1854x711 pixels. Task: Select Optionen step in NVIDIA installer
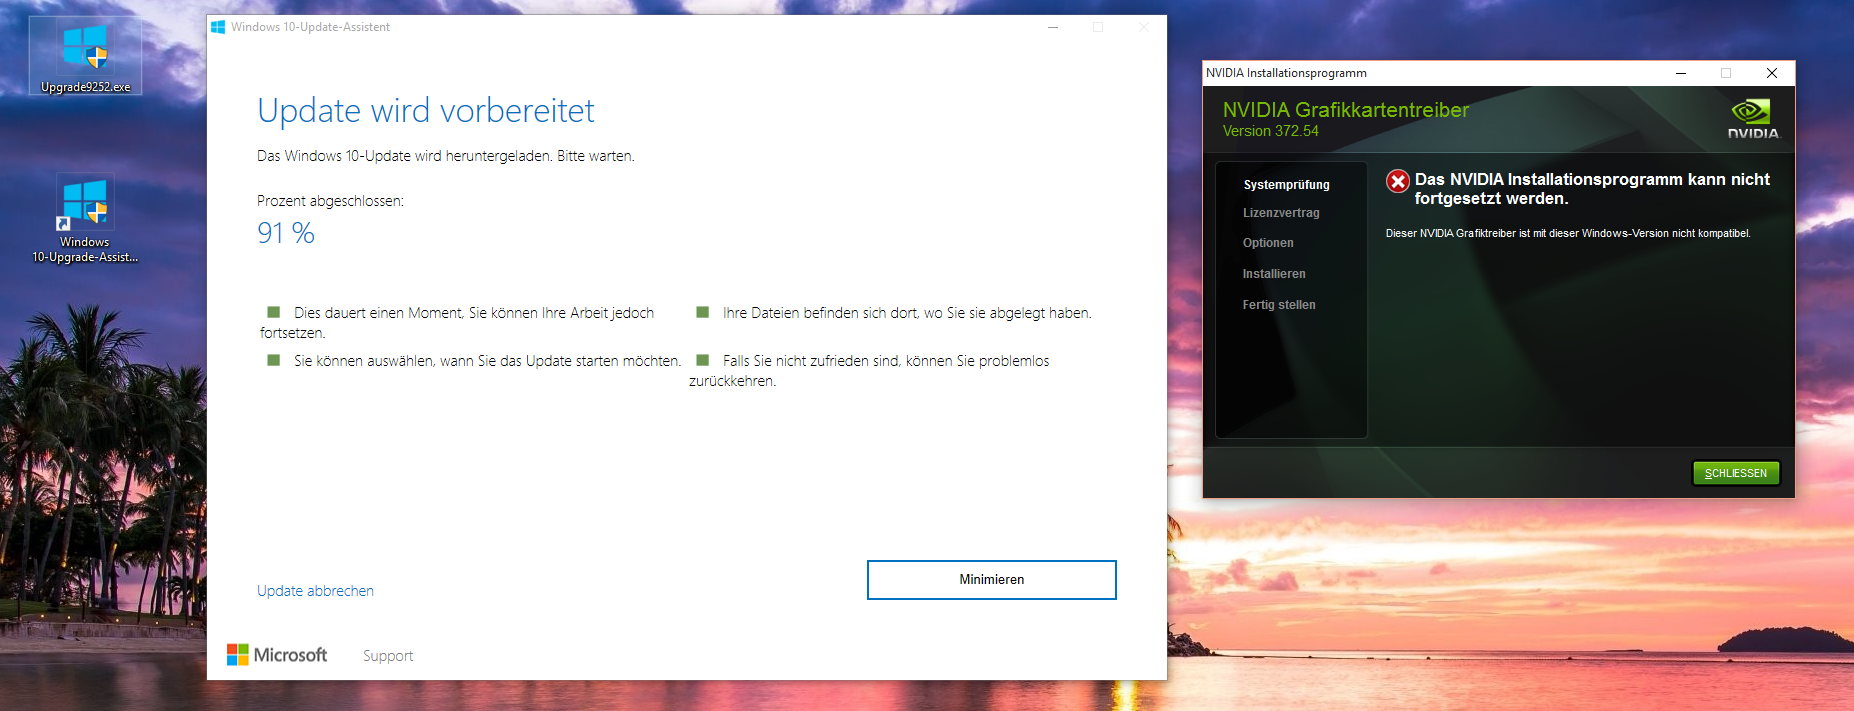click(1268, 243)
